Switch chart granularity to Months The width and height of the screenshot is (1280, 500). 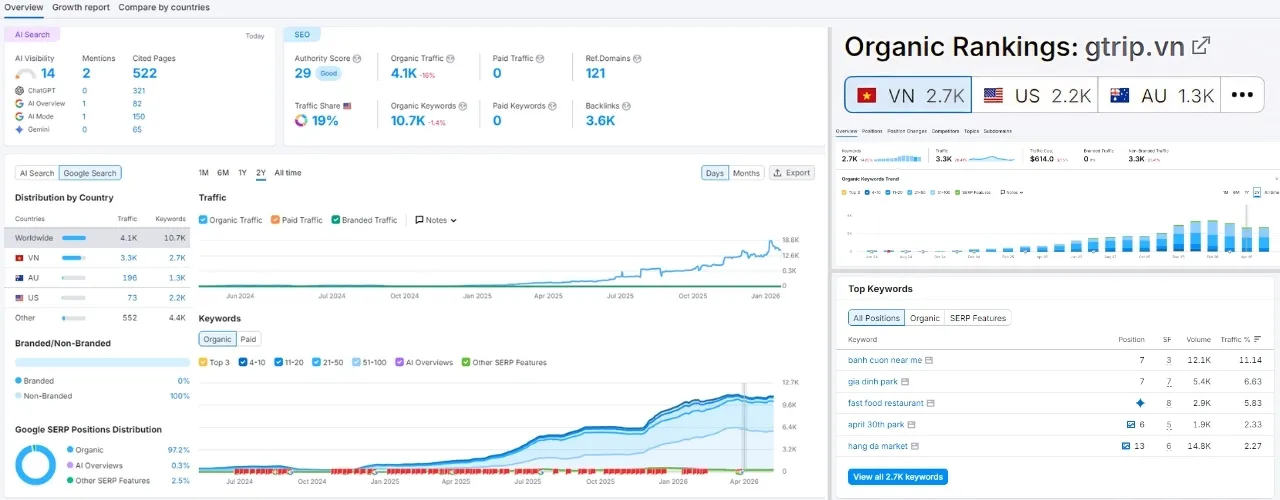(746, 173)
